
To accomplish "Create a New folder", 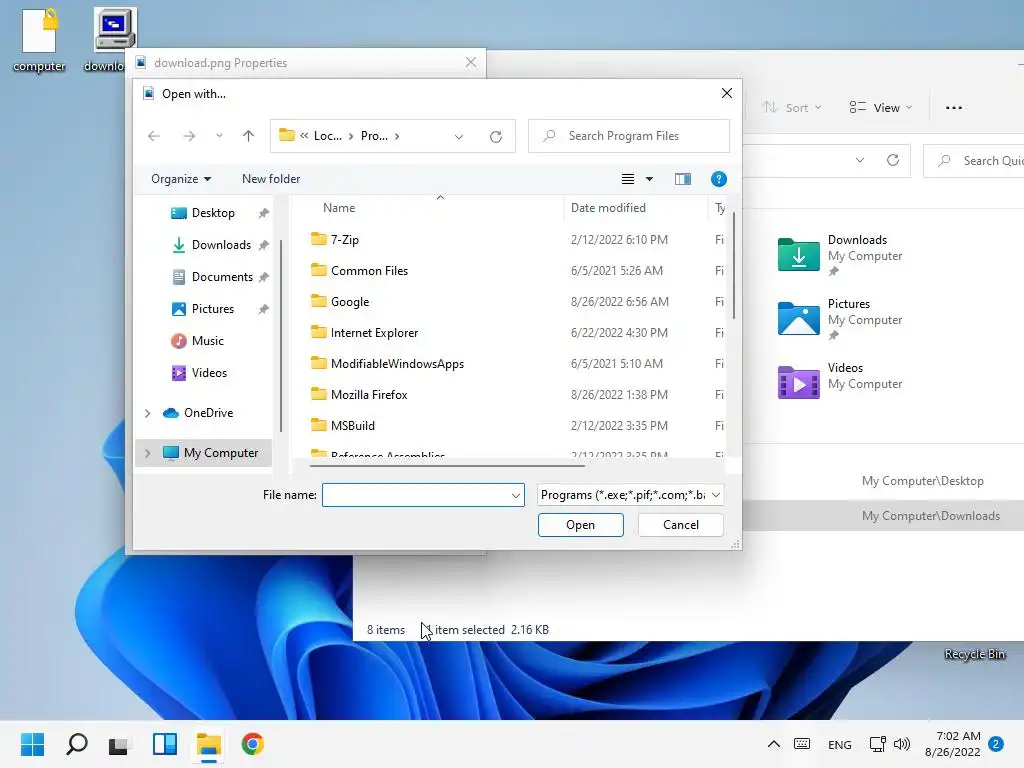I will 271,179.
